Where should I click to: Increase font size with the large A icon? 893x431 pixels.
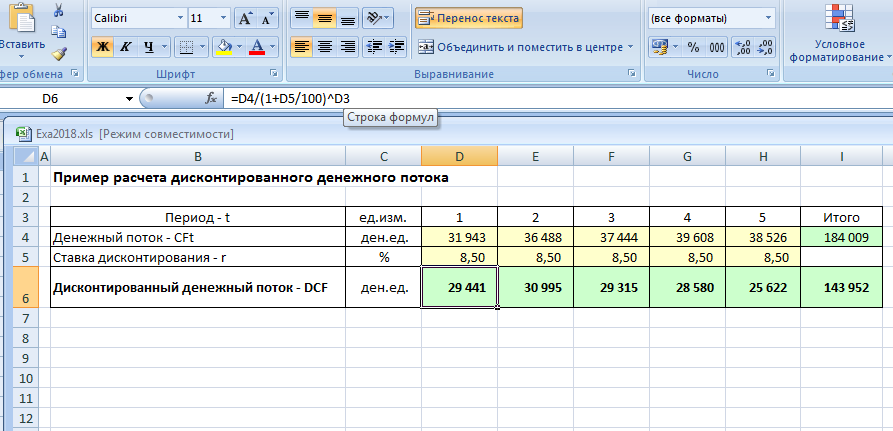pos(244,19)
